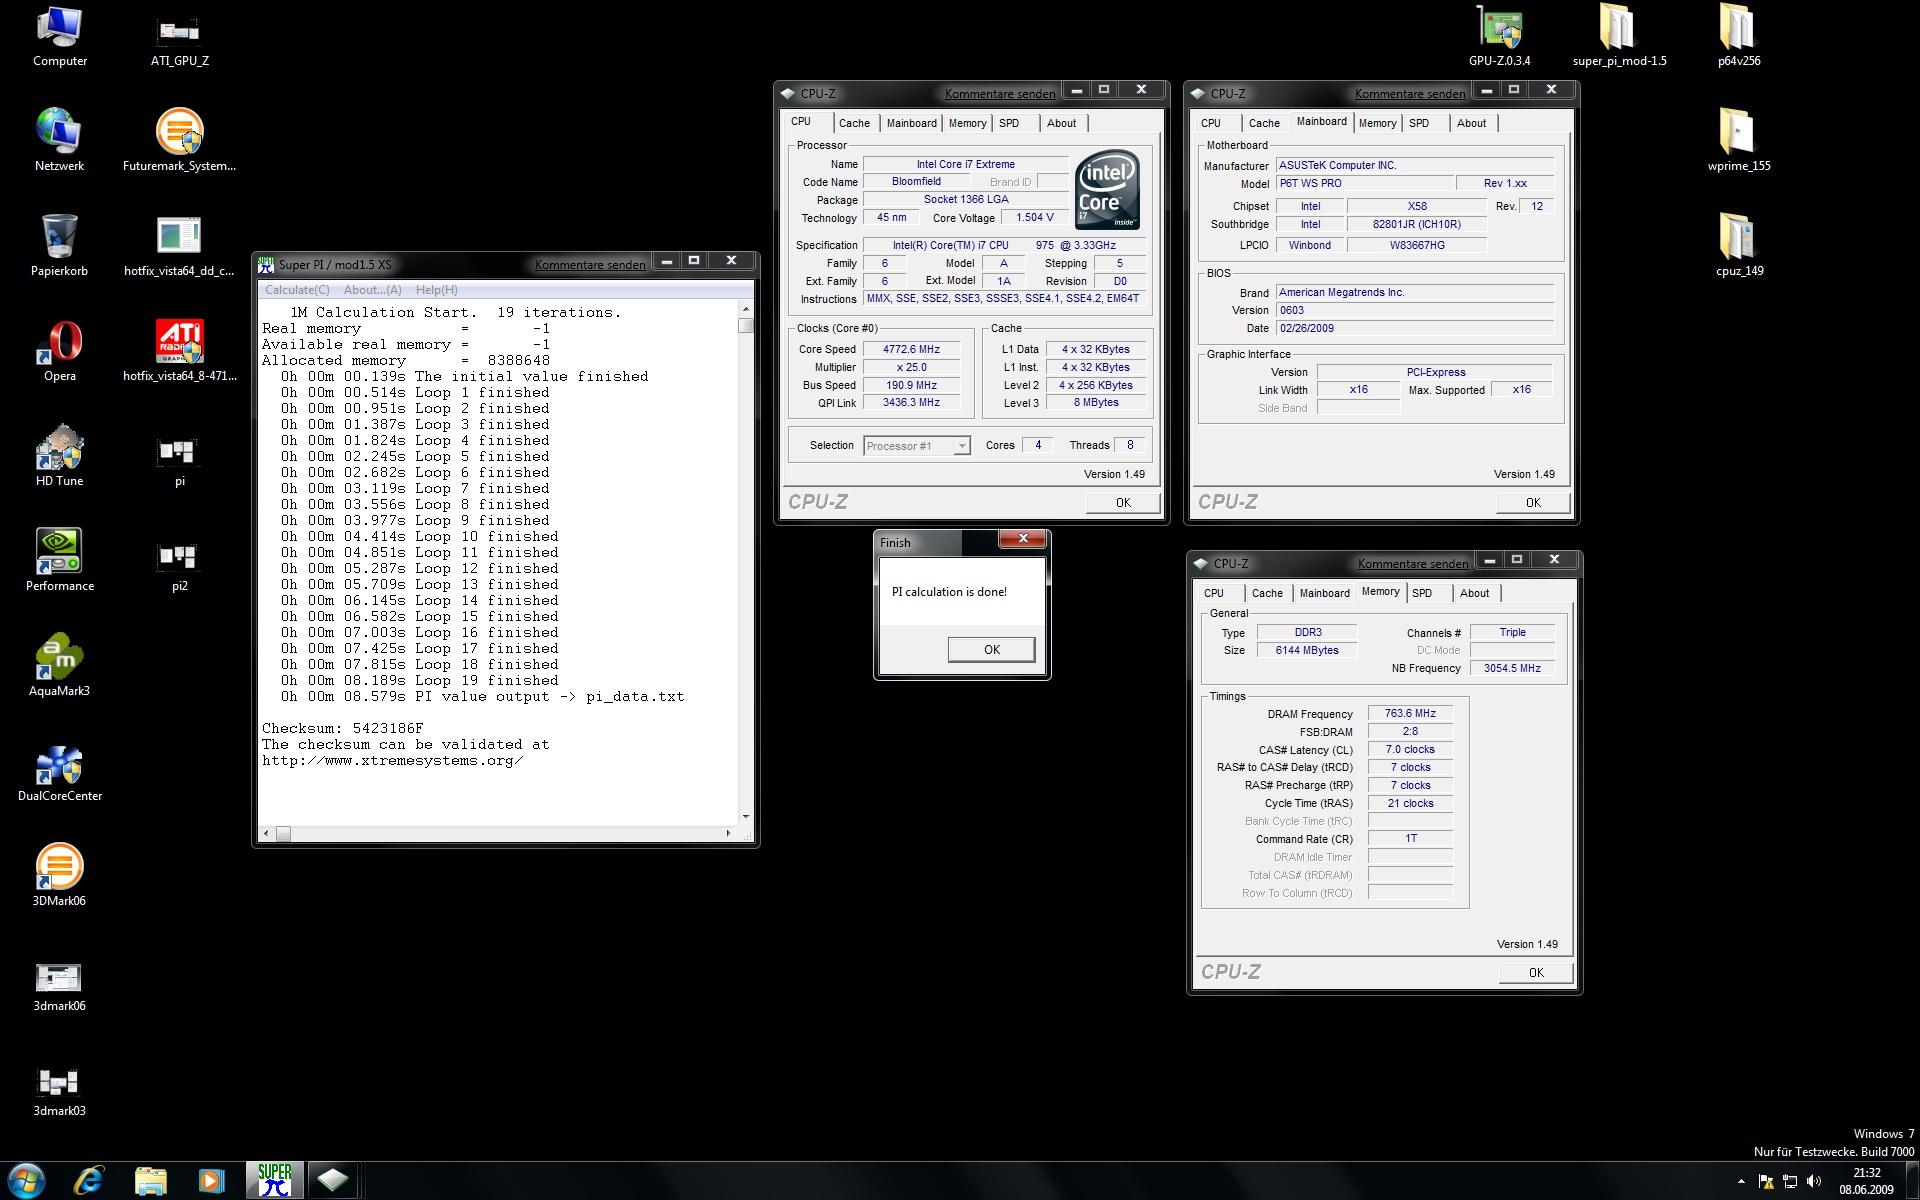Select Memory tab in Mainboard CPU-Z window

tap(1377, 123)
